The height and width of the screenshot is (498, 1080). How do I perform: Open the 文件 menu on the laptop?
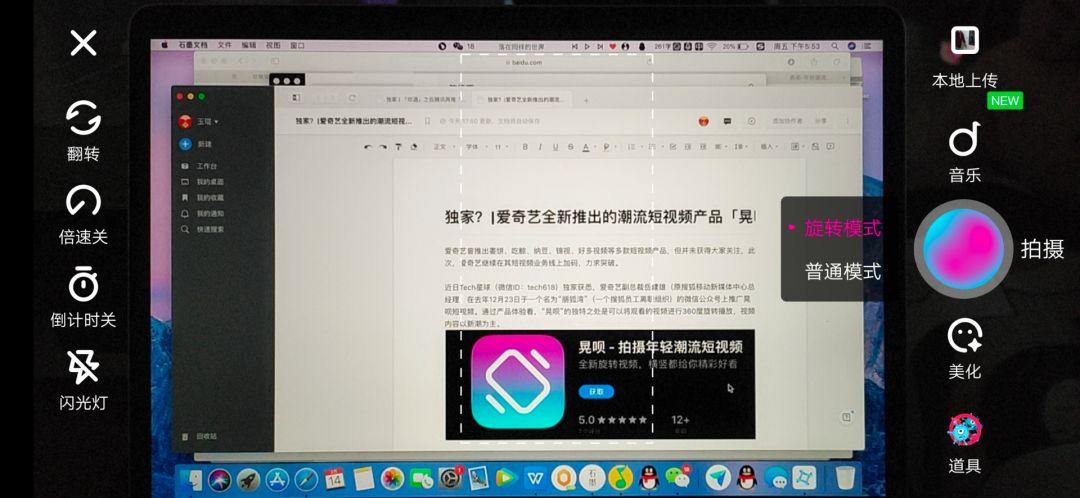coord(225,45)
